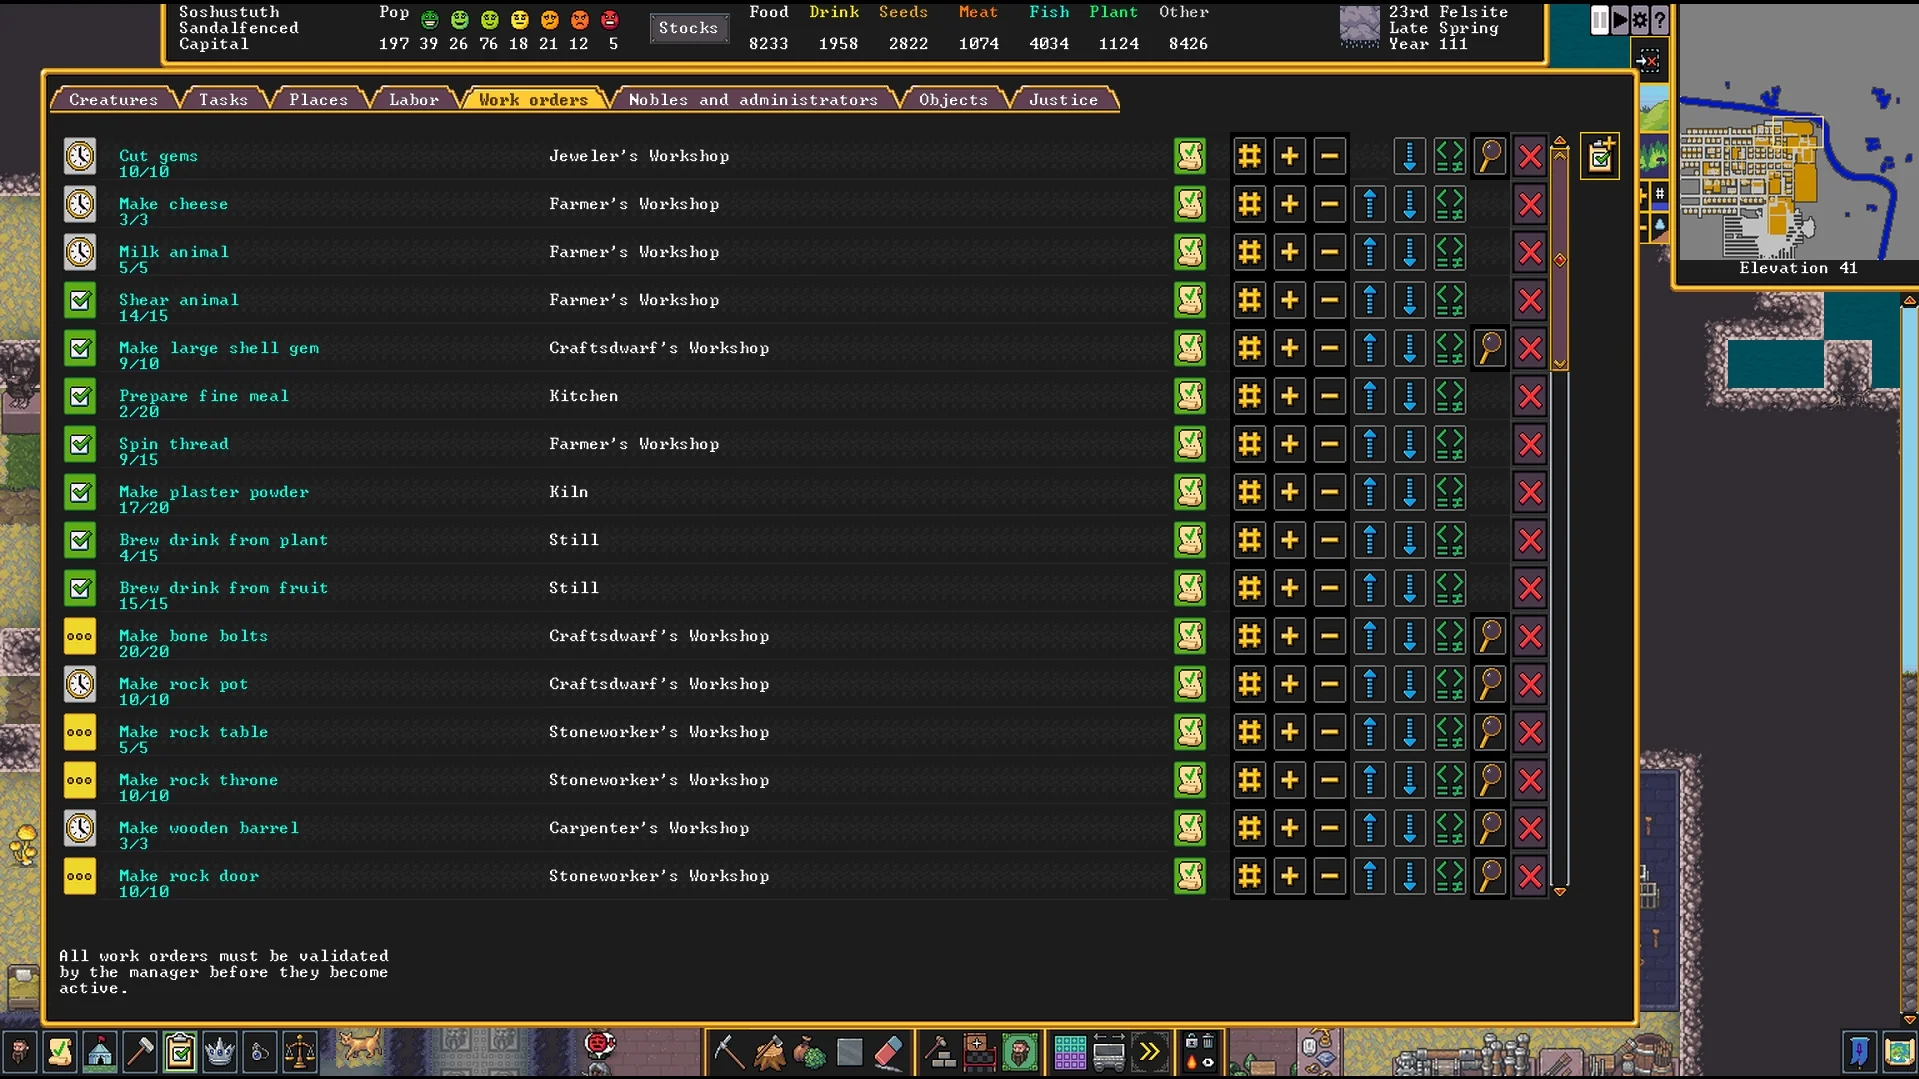Increase quantity of Make bone bolts order

(1289, 636)
